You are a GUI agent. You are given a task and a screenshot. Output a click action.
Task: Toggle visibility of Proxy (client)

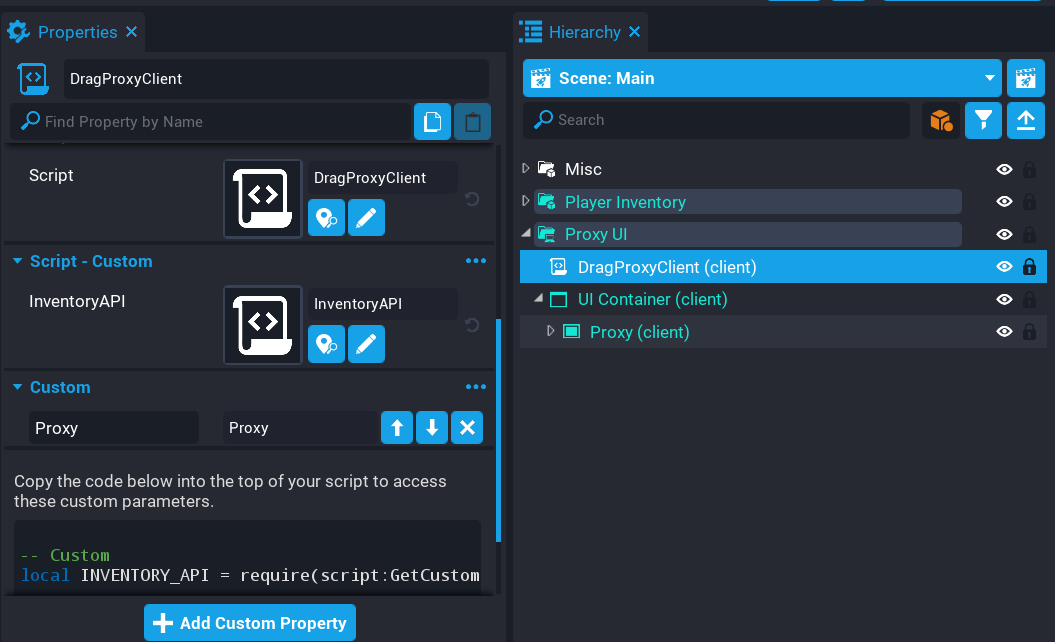(x=1003, y=331)
